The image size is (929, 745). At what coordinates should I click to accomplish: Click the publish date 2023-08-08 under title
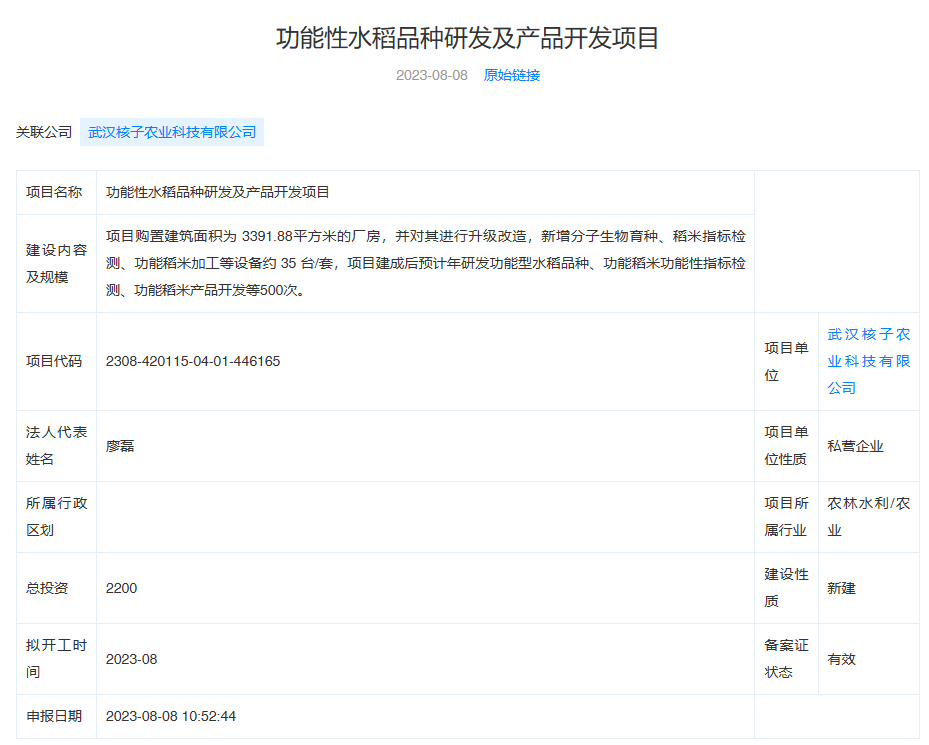pyautogui.click(x=431, y=75)
